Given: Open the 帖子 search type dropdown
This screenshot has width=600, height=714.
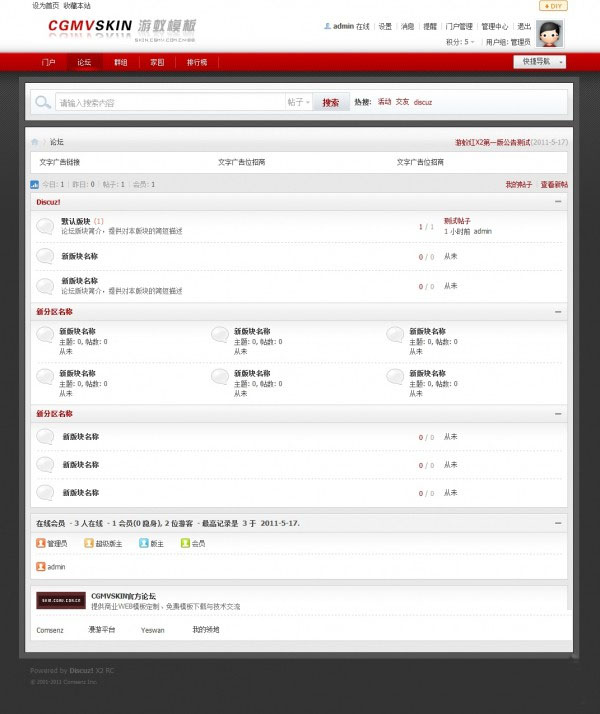Looking at the screenshot, I should tap(299, 102).
